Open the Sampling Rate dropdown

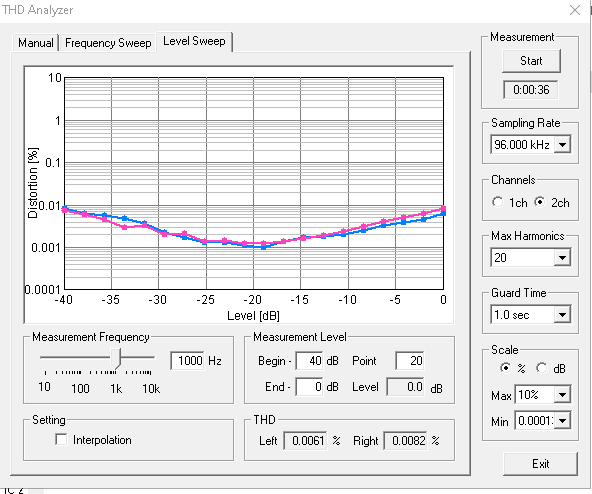click(562, 145)
